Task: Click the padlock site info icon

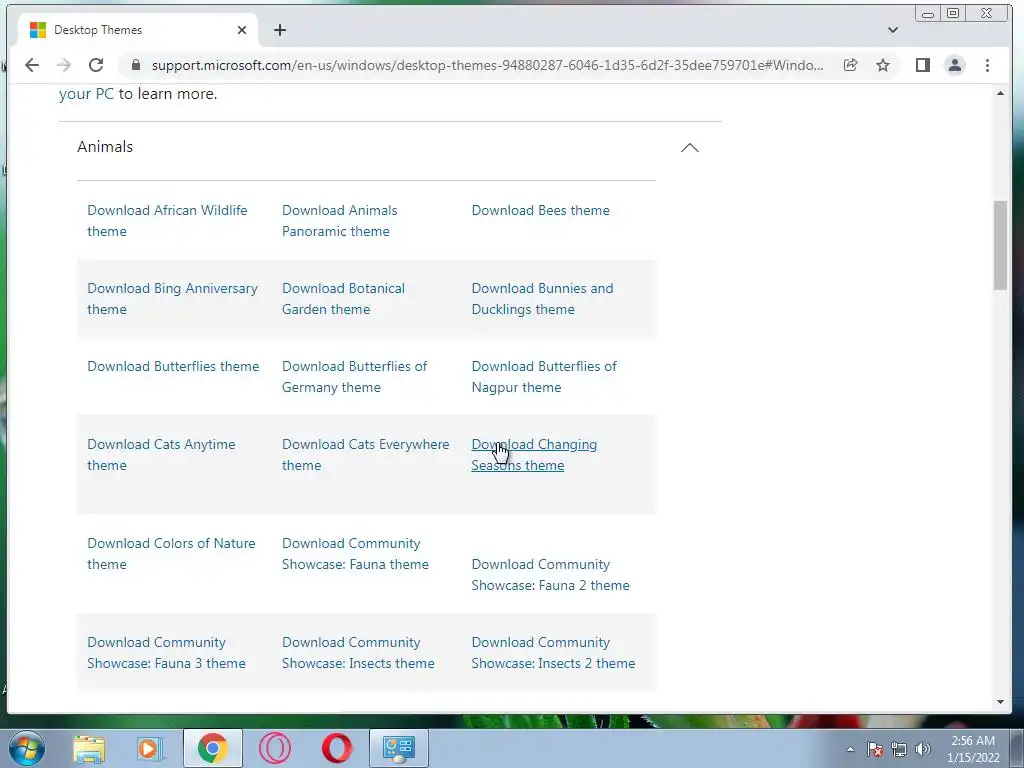Action: click(x=136, y=65)
